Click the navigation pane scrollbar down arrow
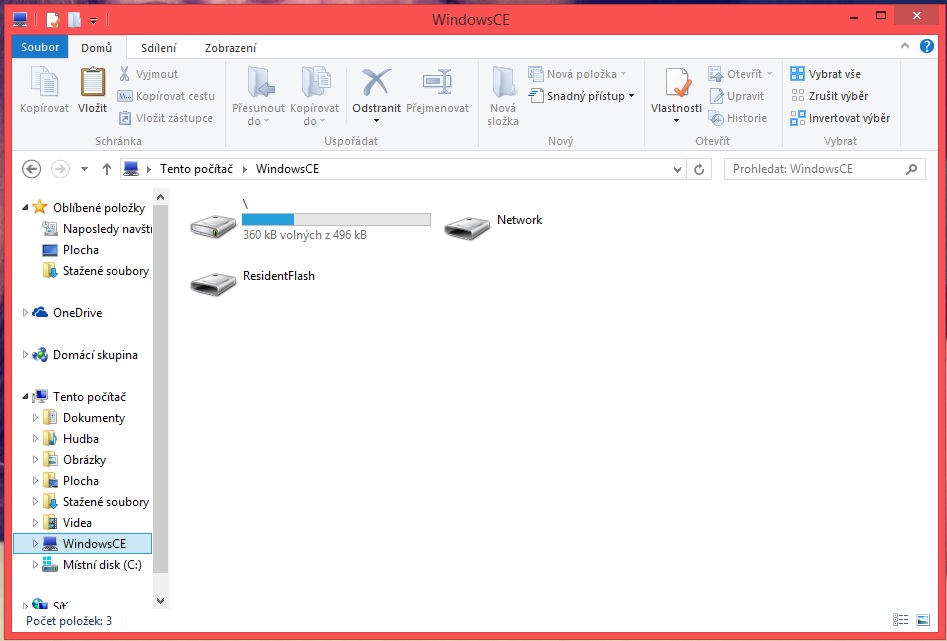 click(161, 601)
